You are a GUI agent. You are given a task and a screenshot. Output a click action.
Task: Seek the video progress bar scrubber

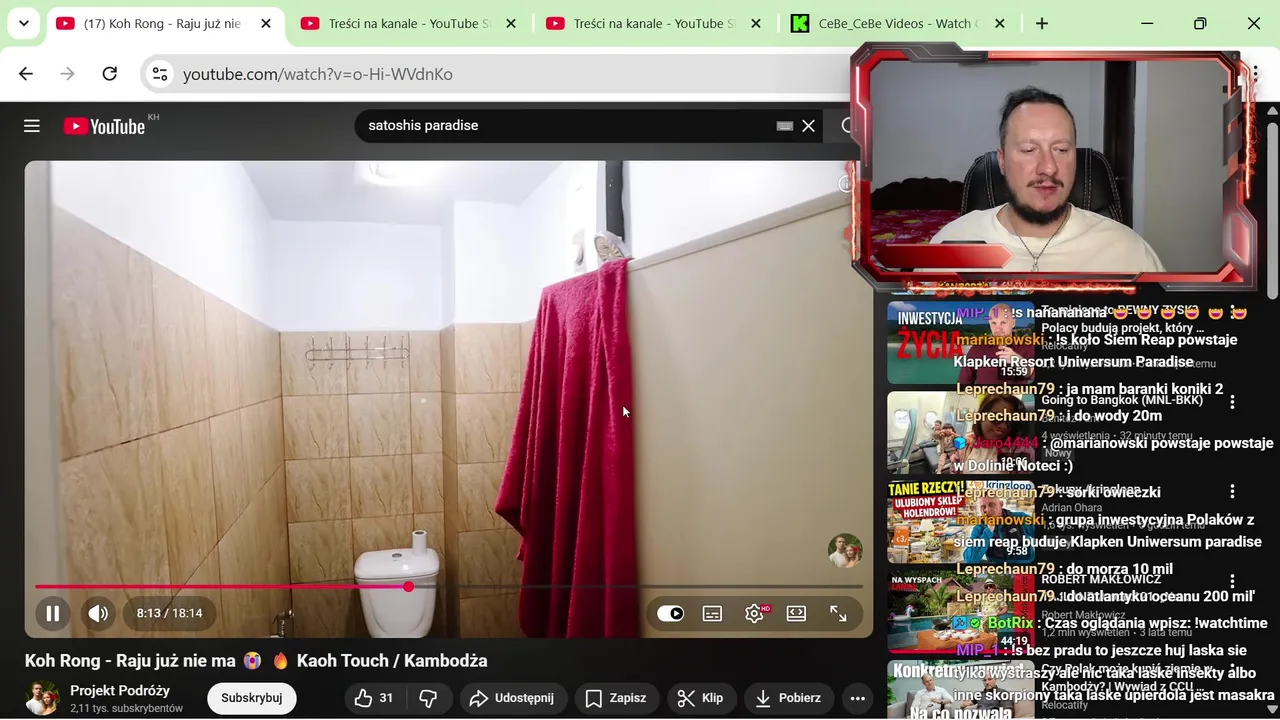408,587
